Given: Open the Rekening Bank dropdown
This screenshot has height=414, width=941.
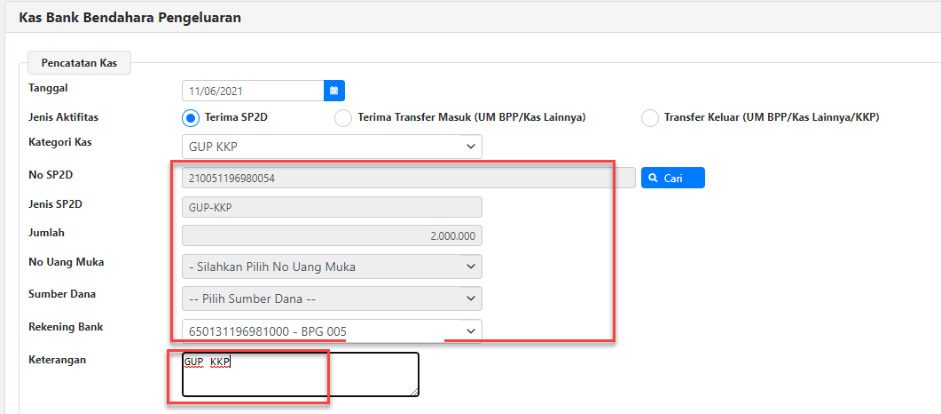Looking at the screenshot, I should (331, 331).
